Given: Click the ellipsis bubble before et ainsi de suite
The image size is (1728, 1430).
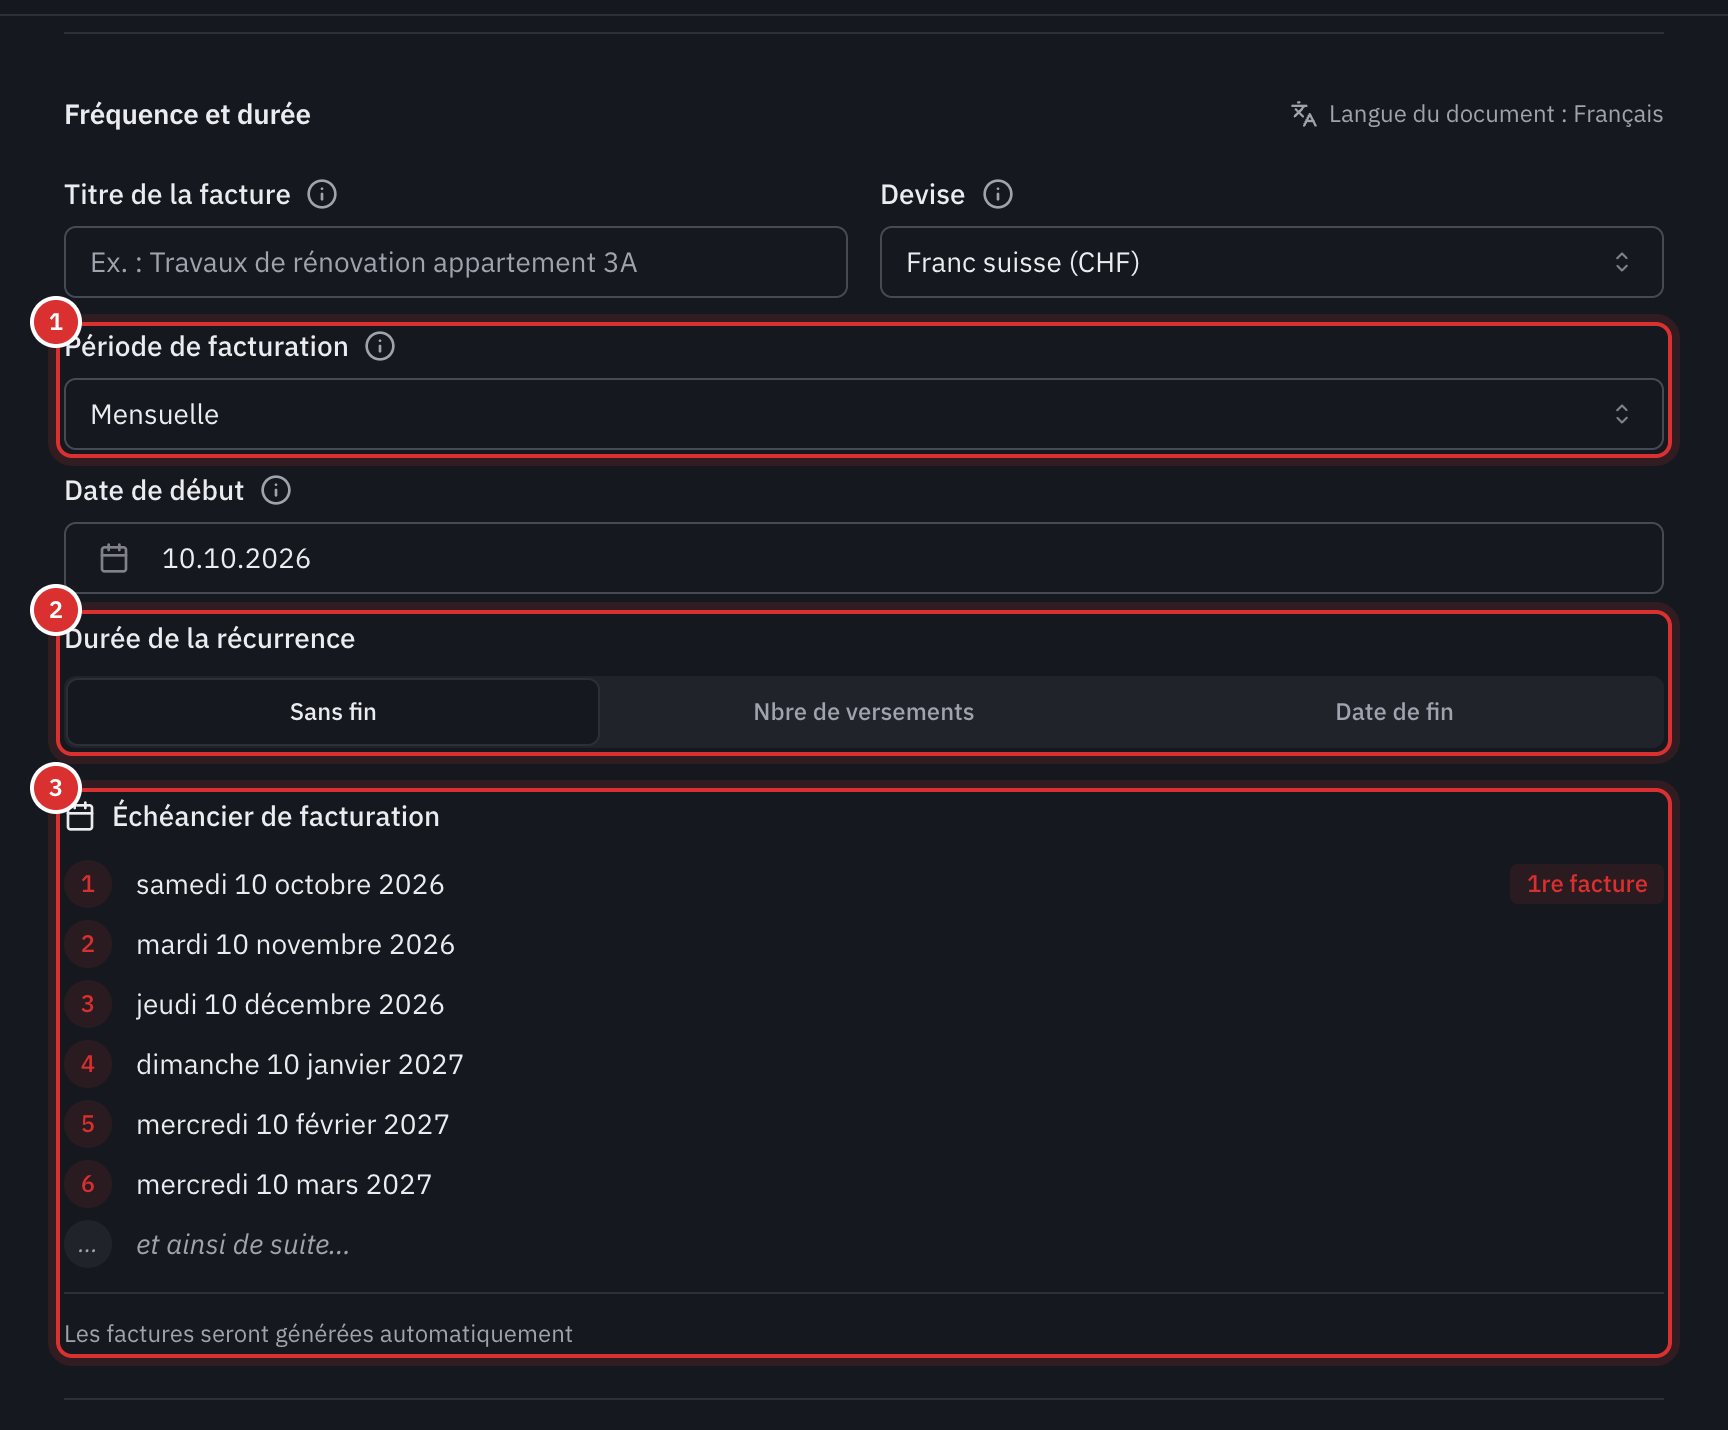Looking at the screenshot, I should point(88,1245).
